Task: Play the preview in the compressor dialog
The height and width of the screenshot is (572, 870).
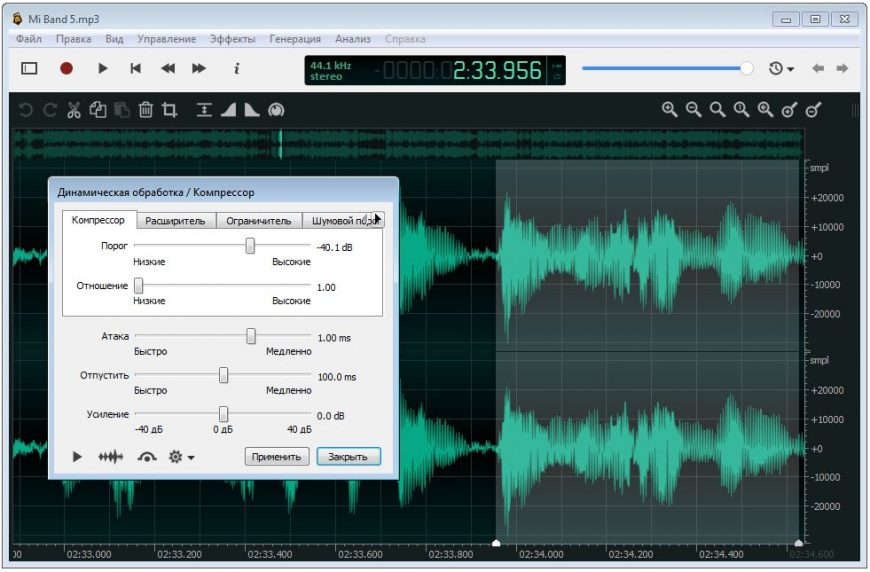Action: (x=77, y=457)
